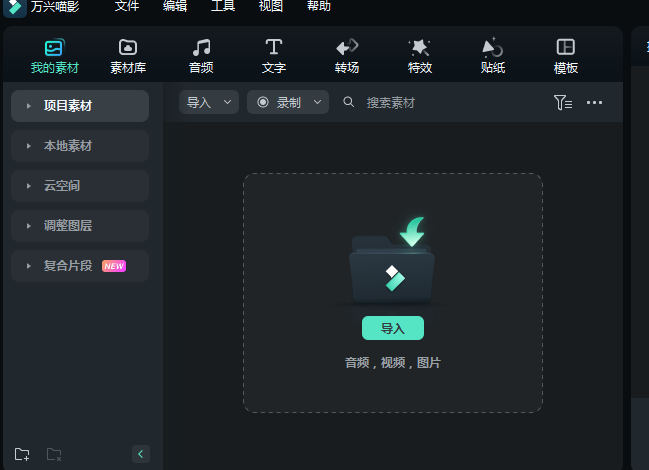Click the 音频，视频，图片 caption text
The width and height of the screenshot is (649, 470).
[x=393, y=363]
